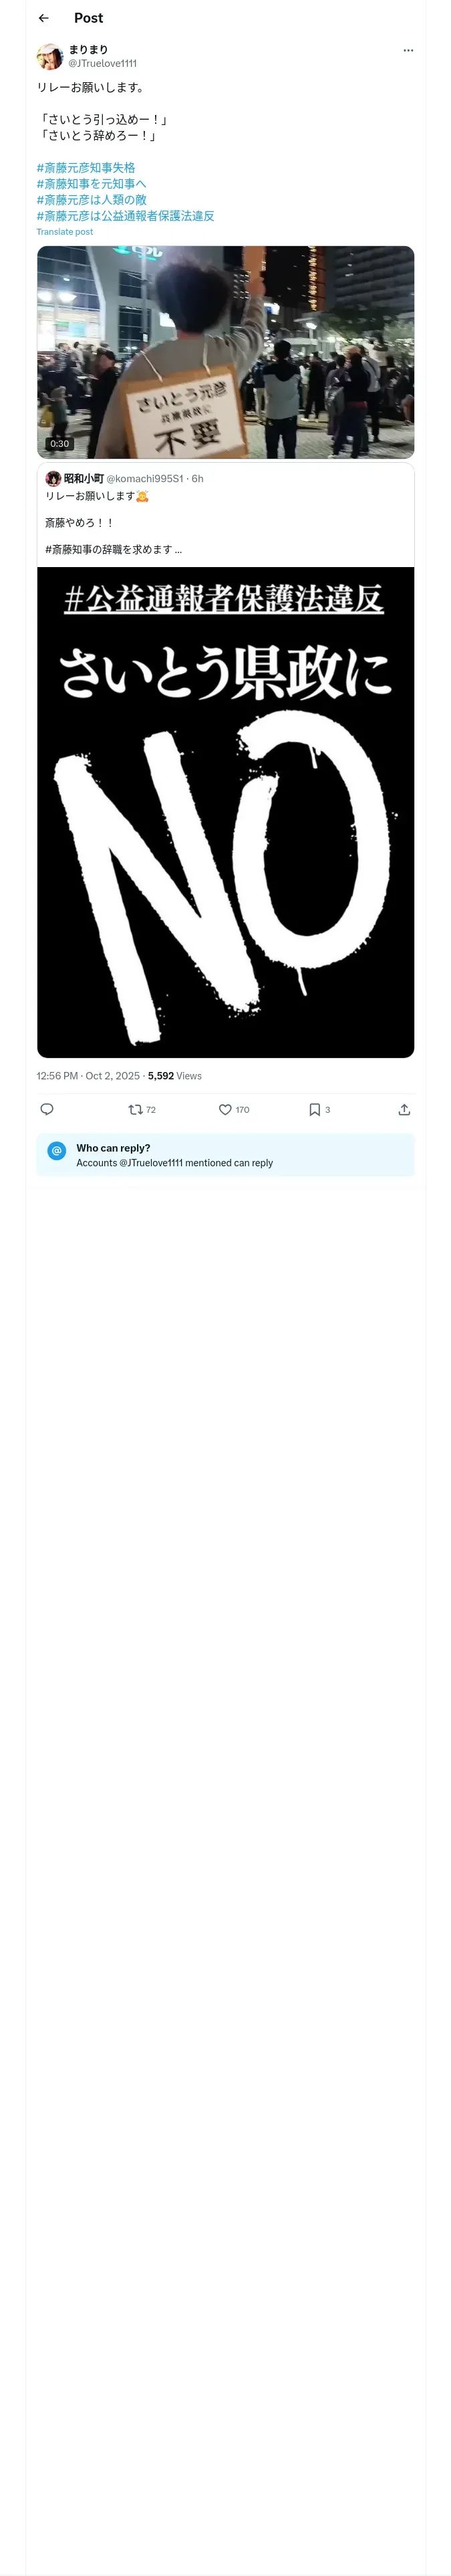Click the repost icon with 72 reposts

136,1109
